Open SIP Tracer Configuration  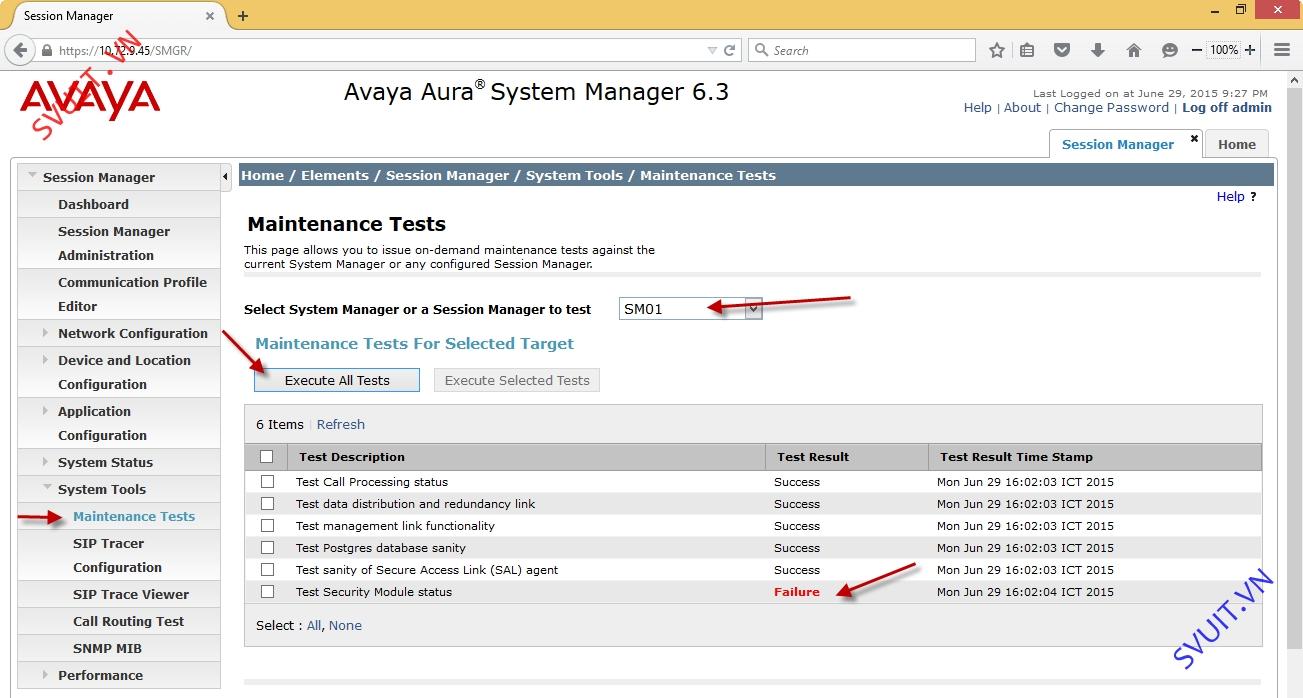[117, 555]
